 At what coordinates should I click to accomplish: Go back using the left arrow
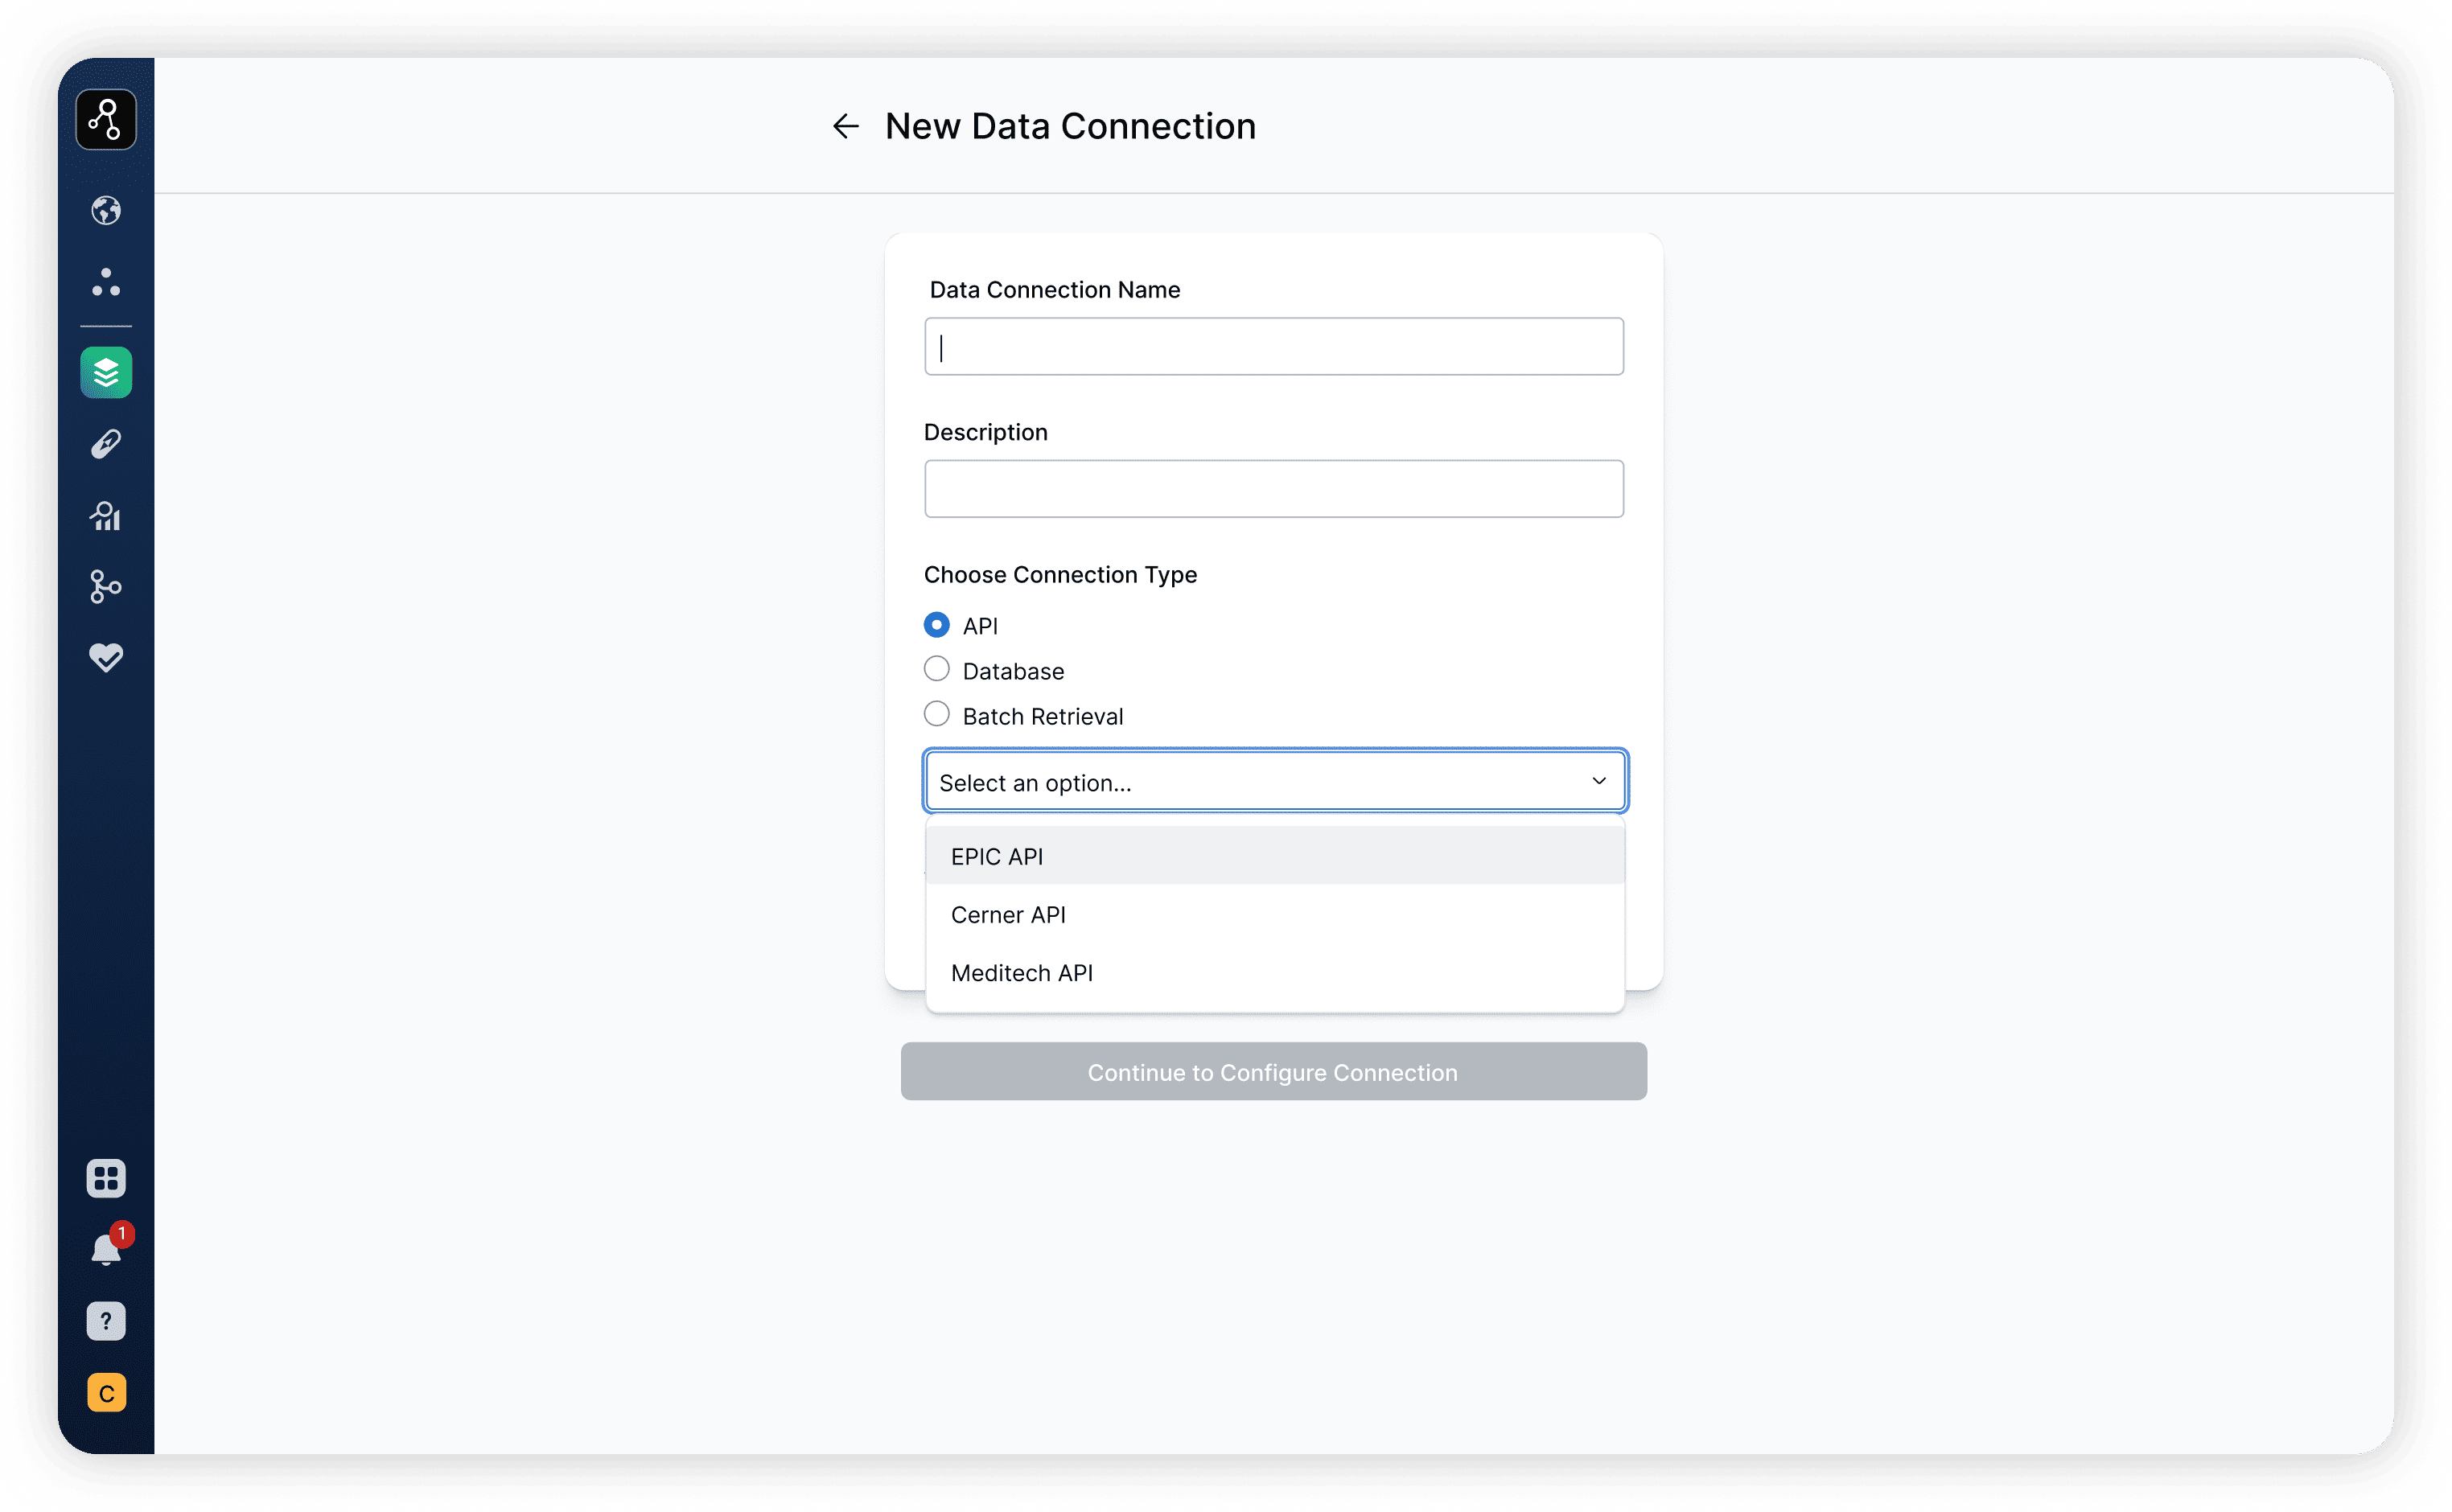[x=846, y=126]
